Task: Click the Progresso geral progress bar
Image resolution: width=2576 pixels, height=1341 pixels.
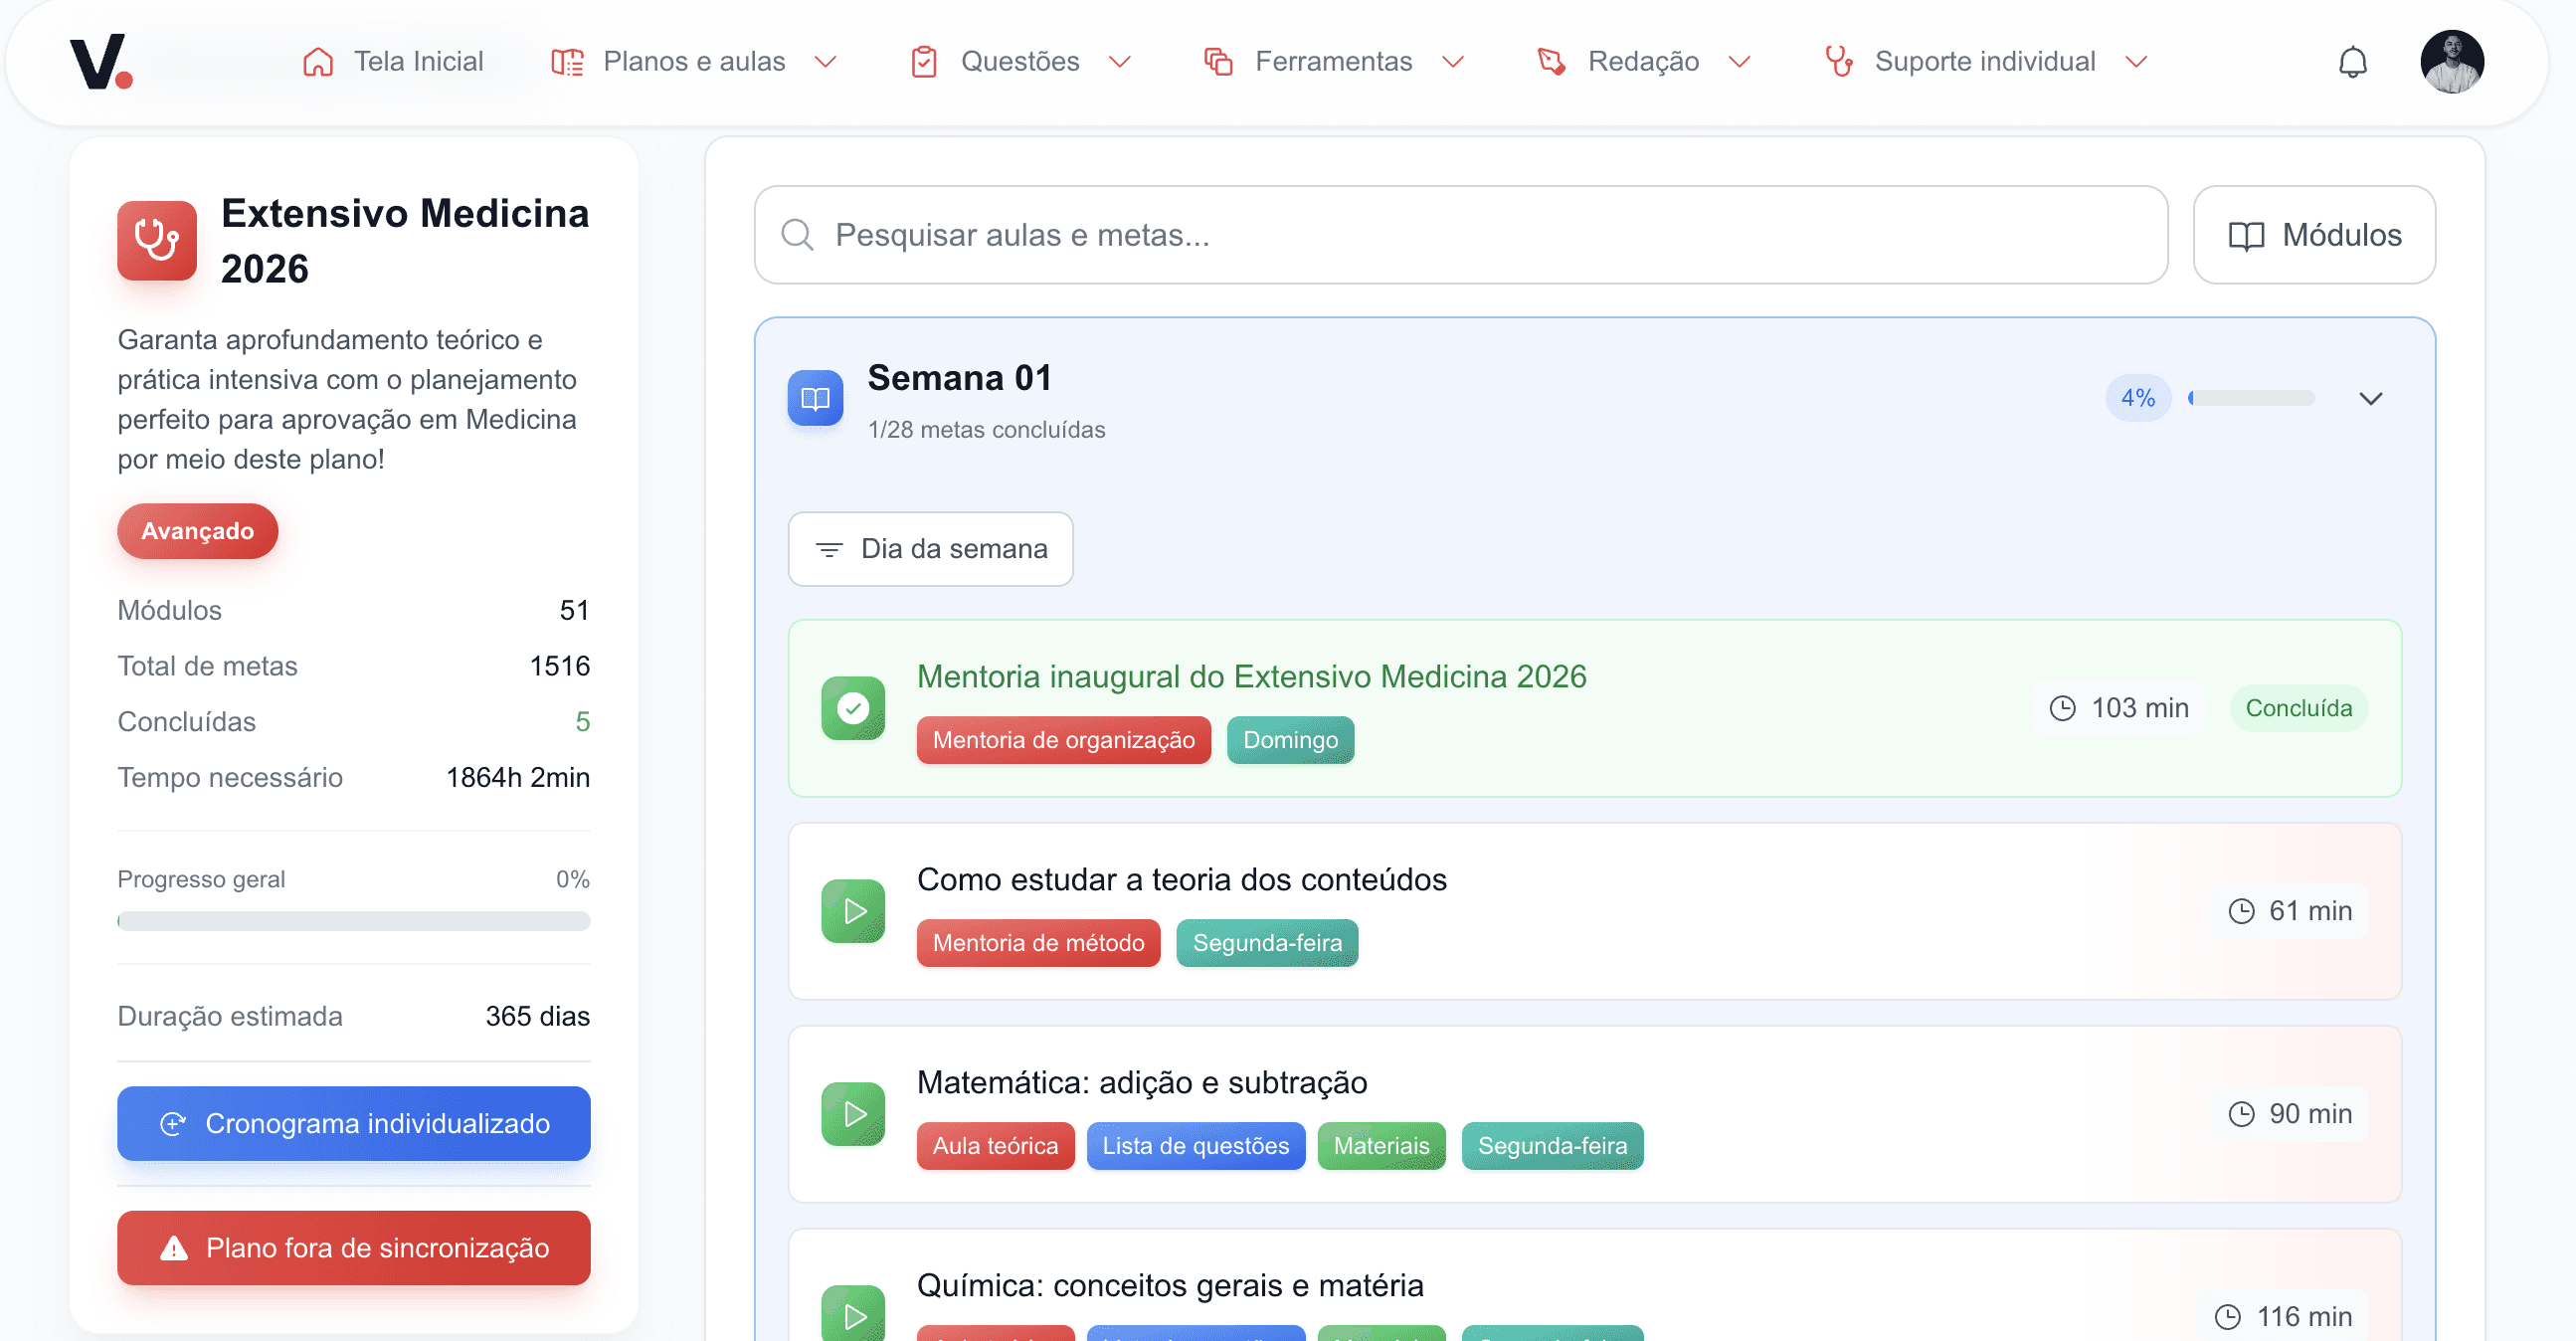Action: [354, 920]
